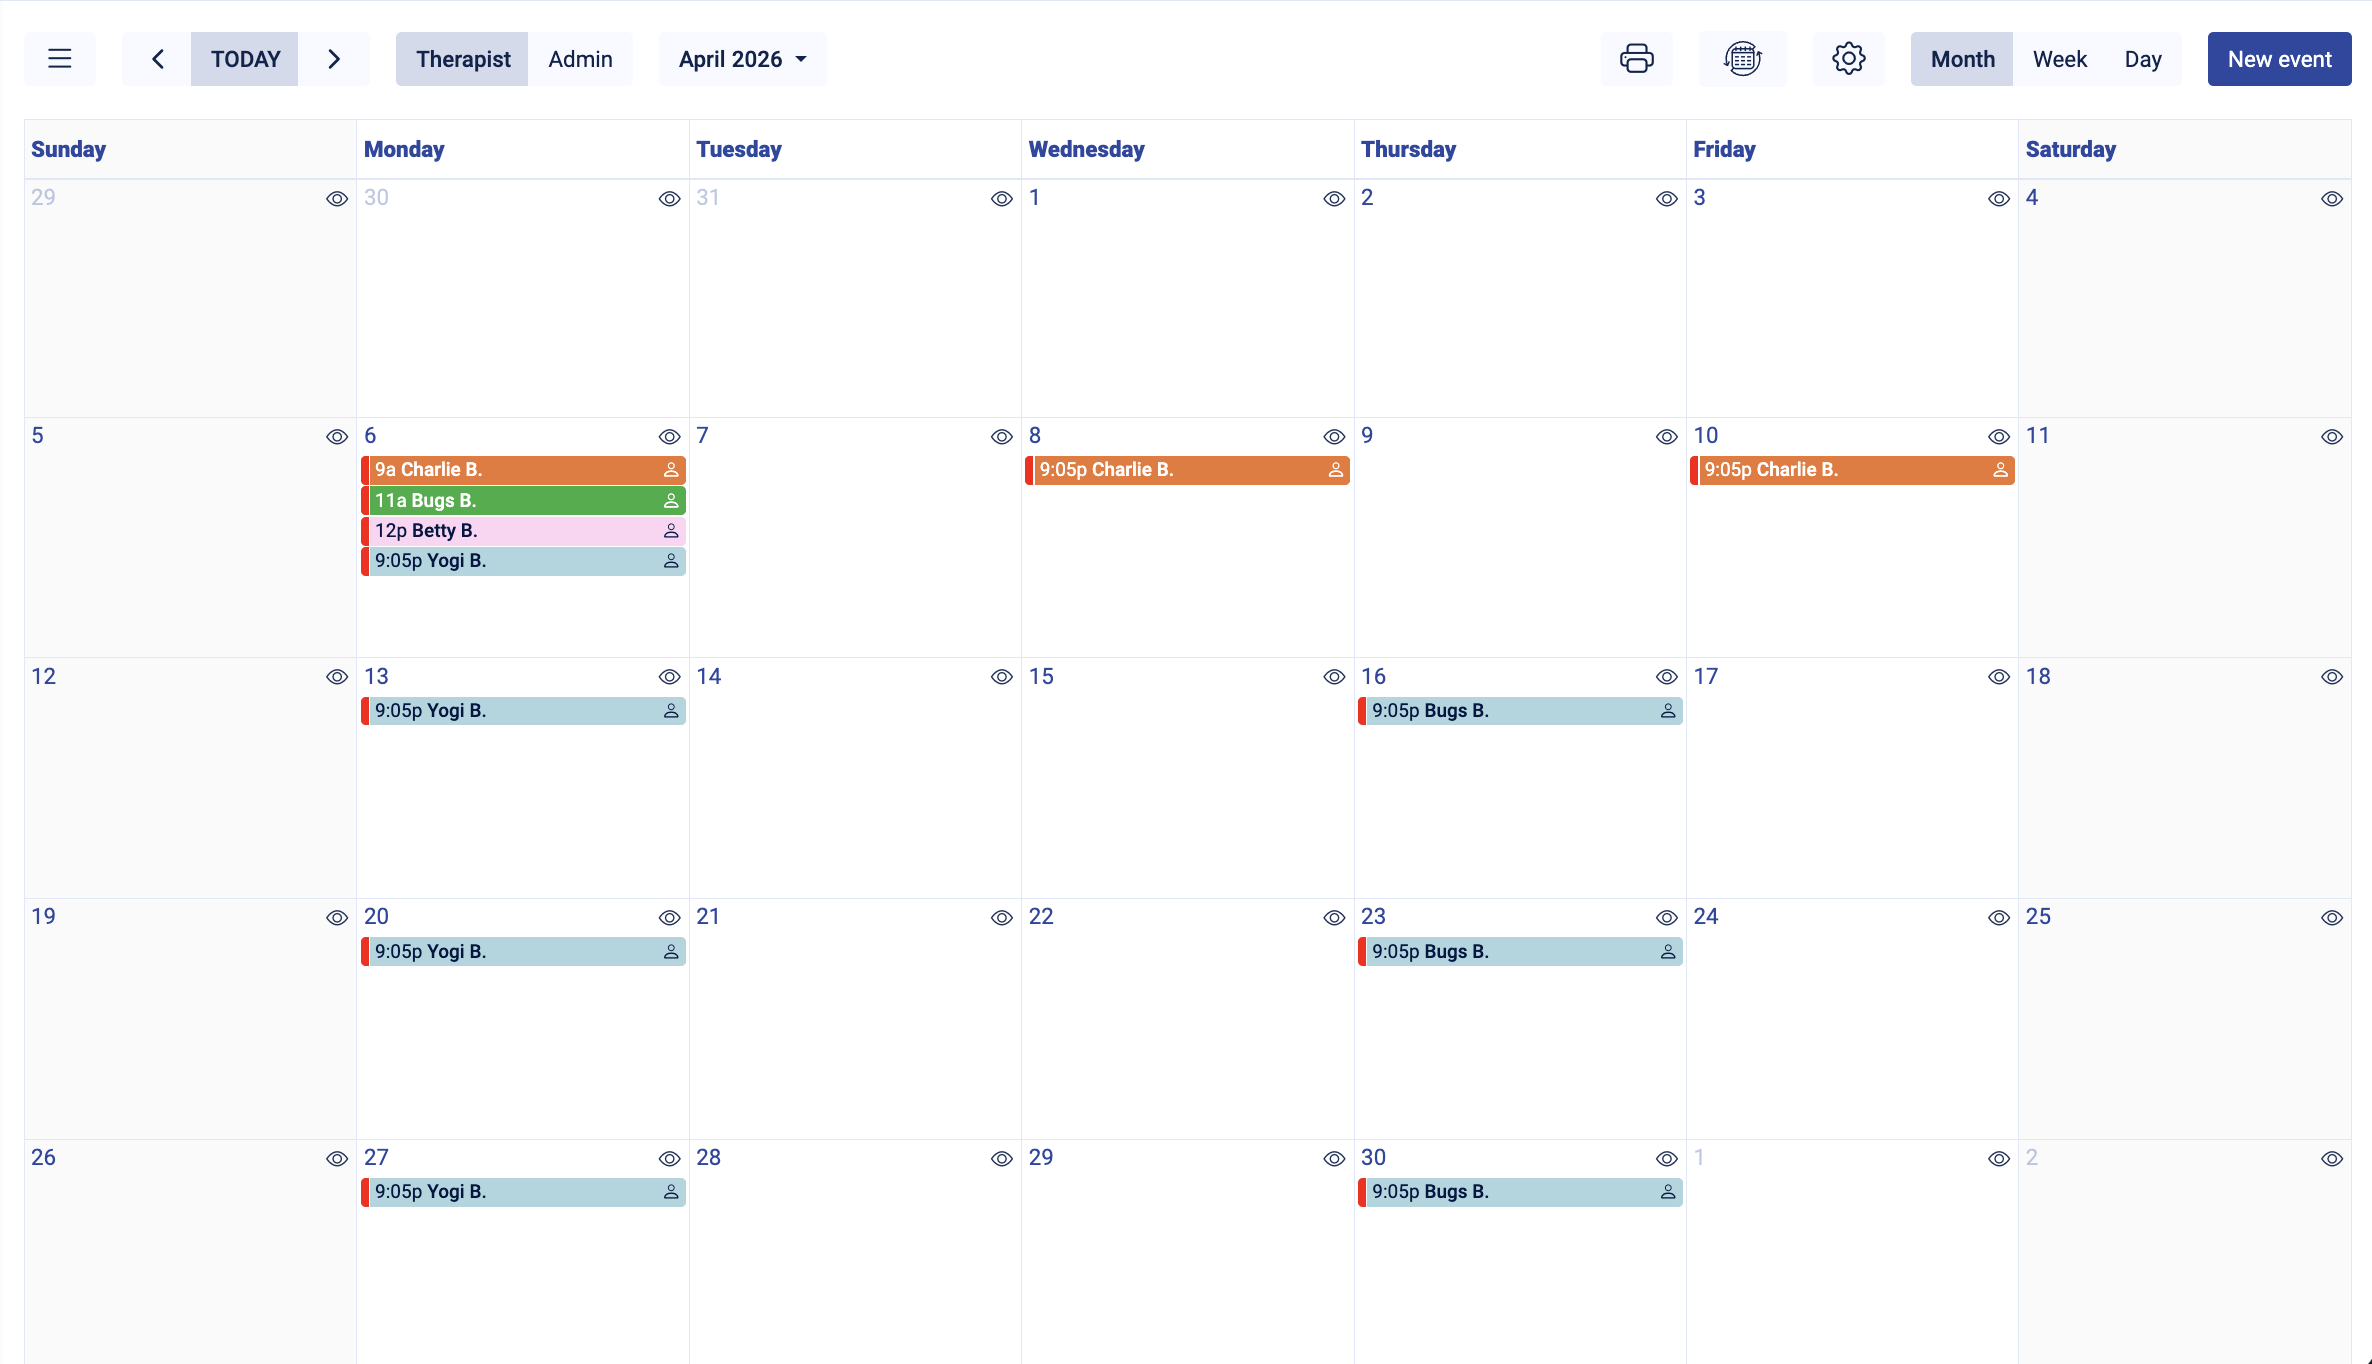Switch the calendar to Week view

pyautogui.click(x=2060, y=58)
